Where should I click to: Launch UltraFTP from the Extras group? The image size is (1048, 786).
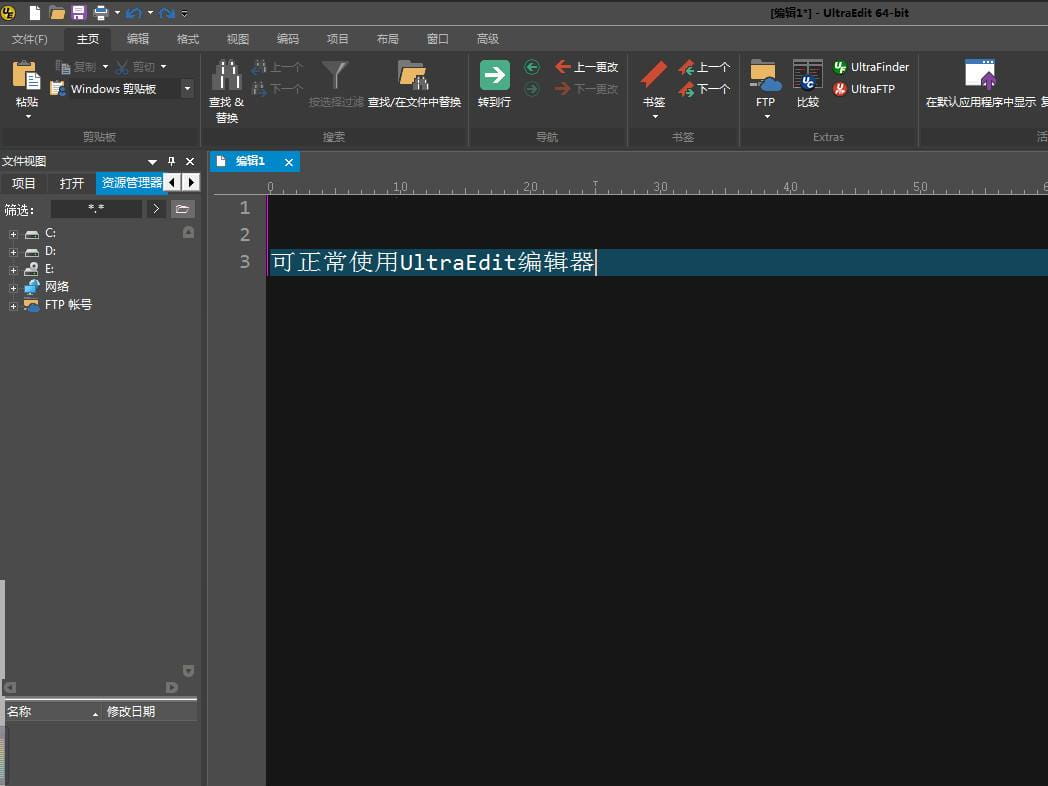click(x=866, y=89)
